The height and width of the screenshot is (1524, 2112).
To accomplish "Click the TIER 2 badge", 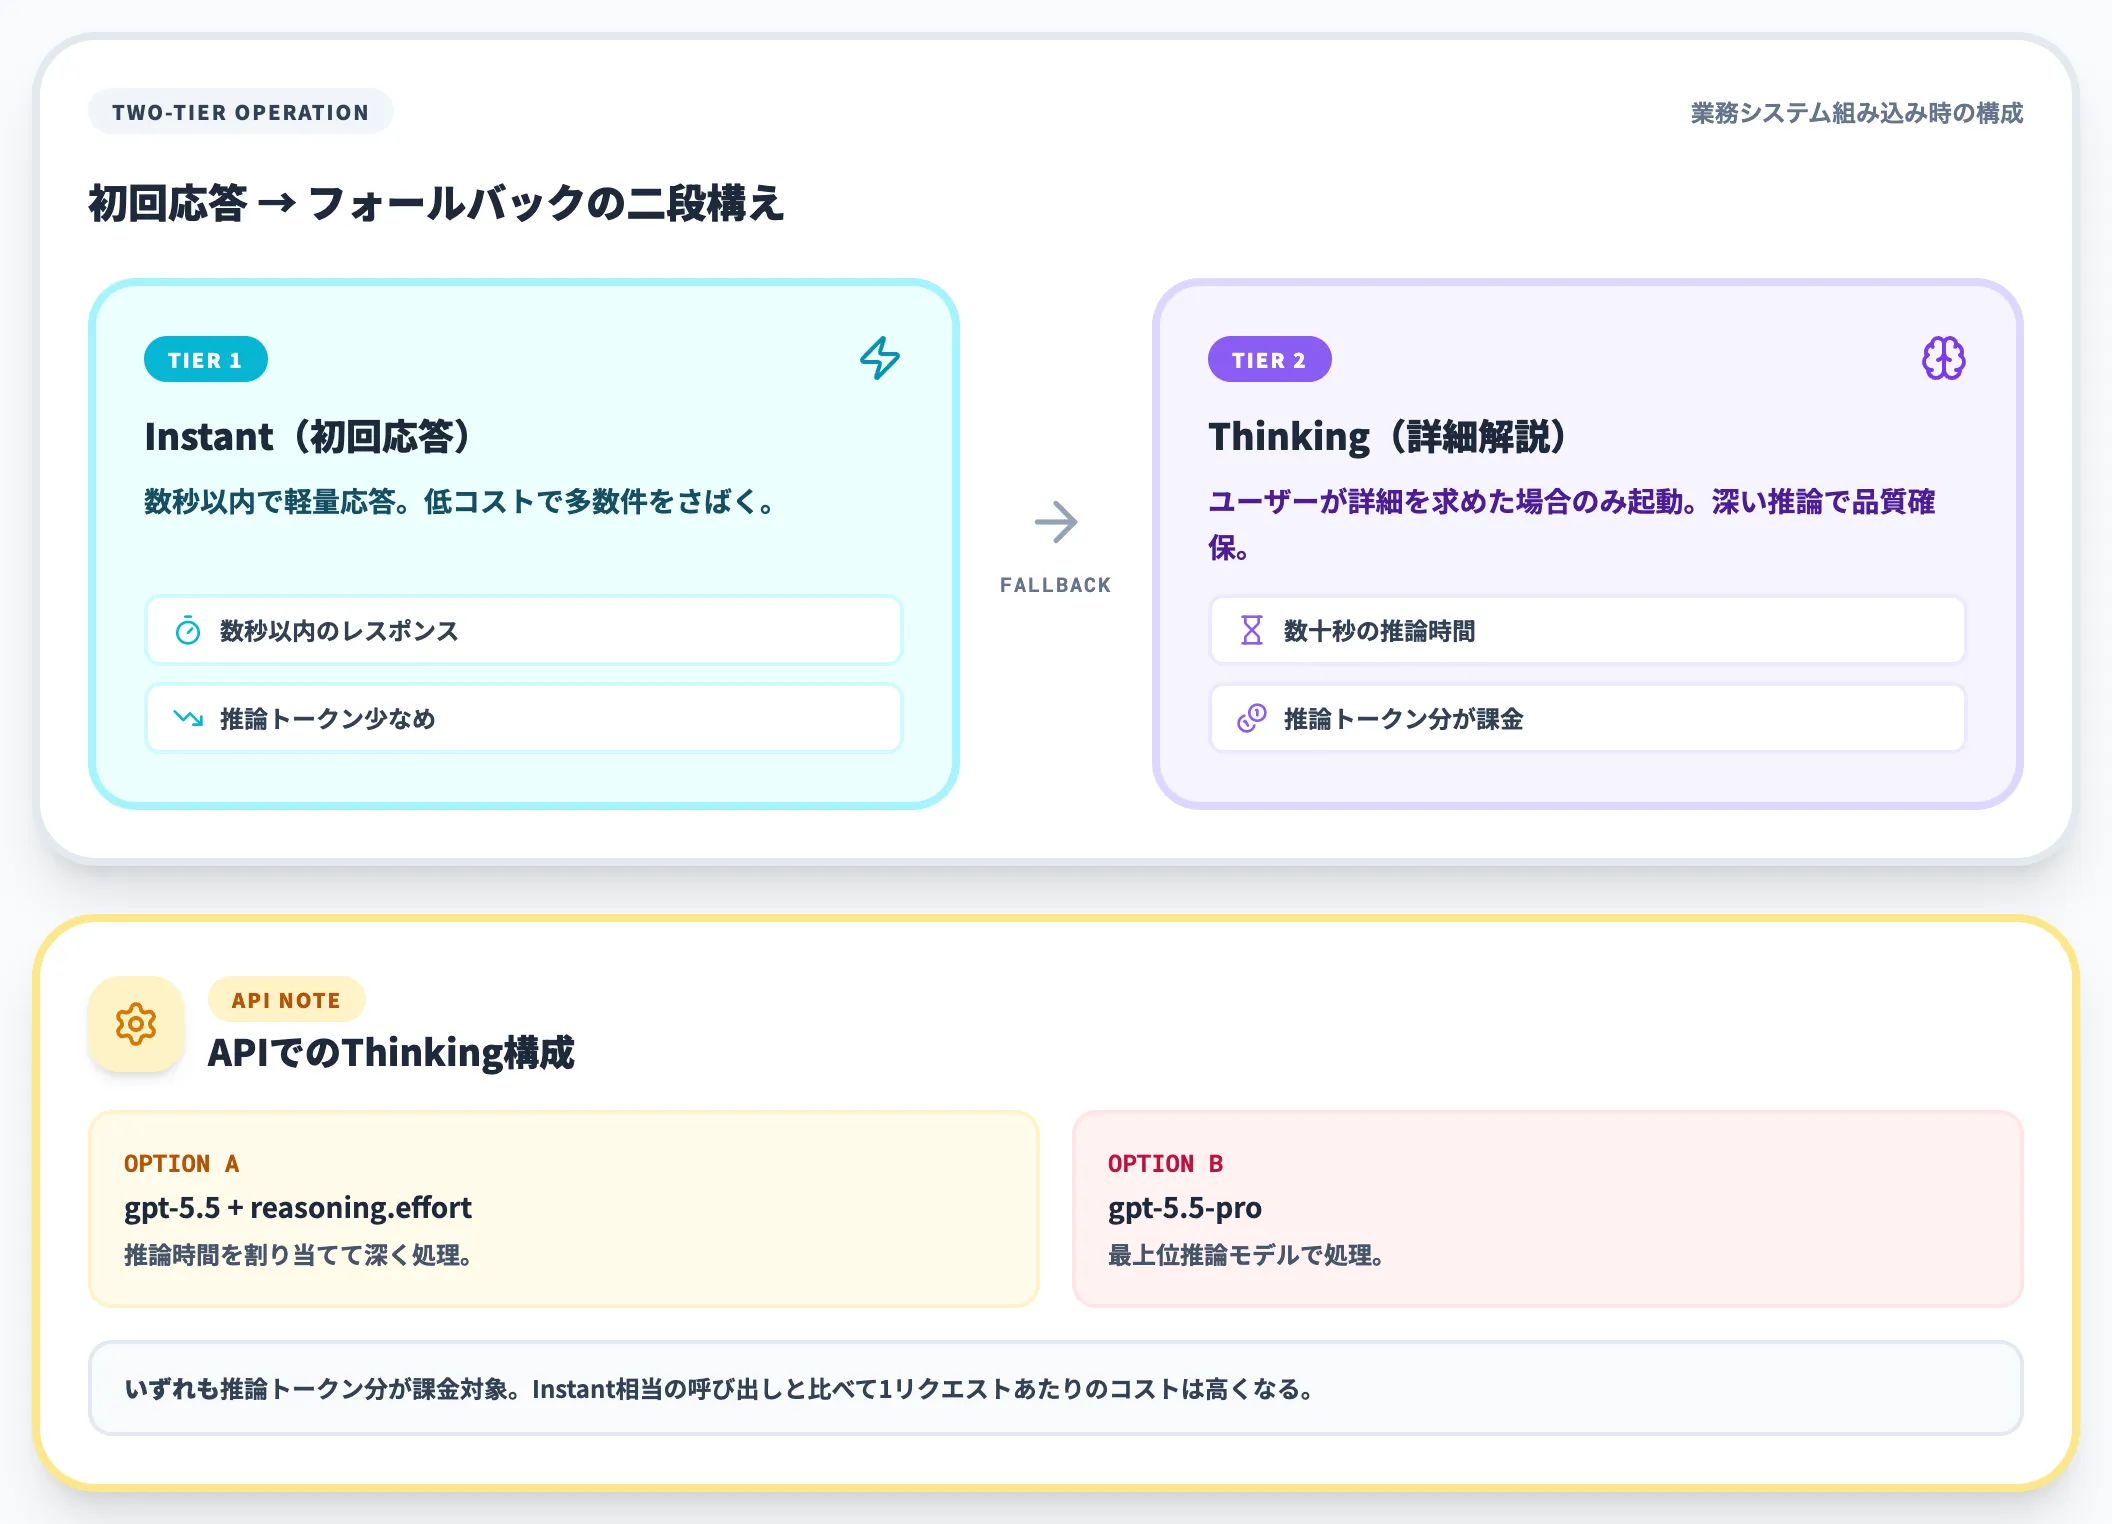I will (x=1270, y=359).
